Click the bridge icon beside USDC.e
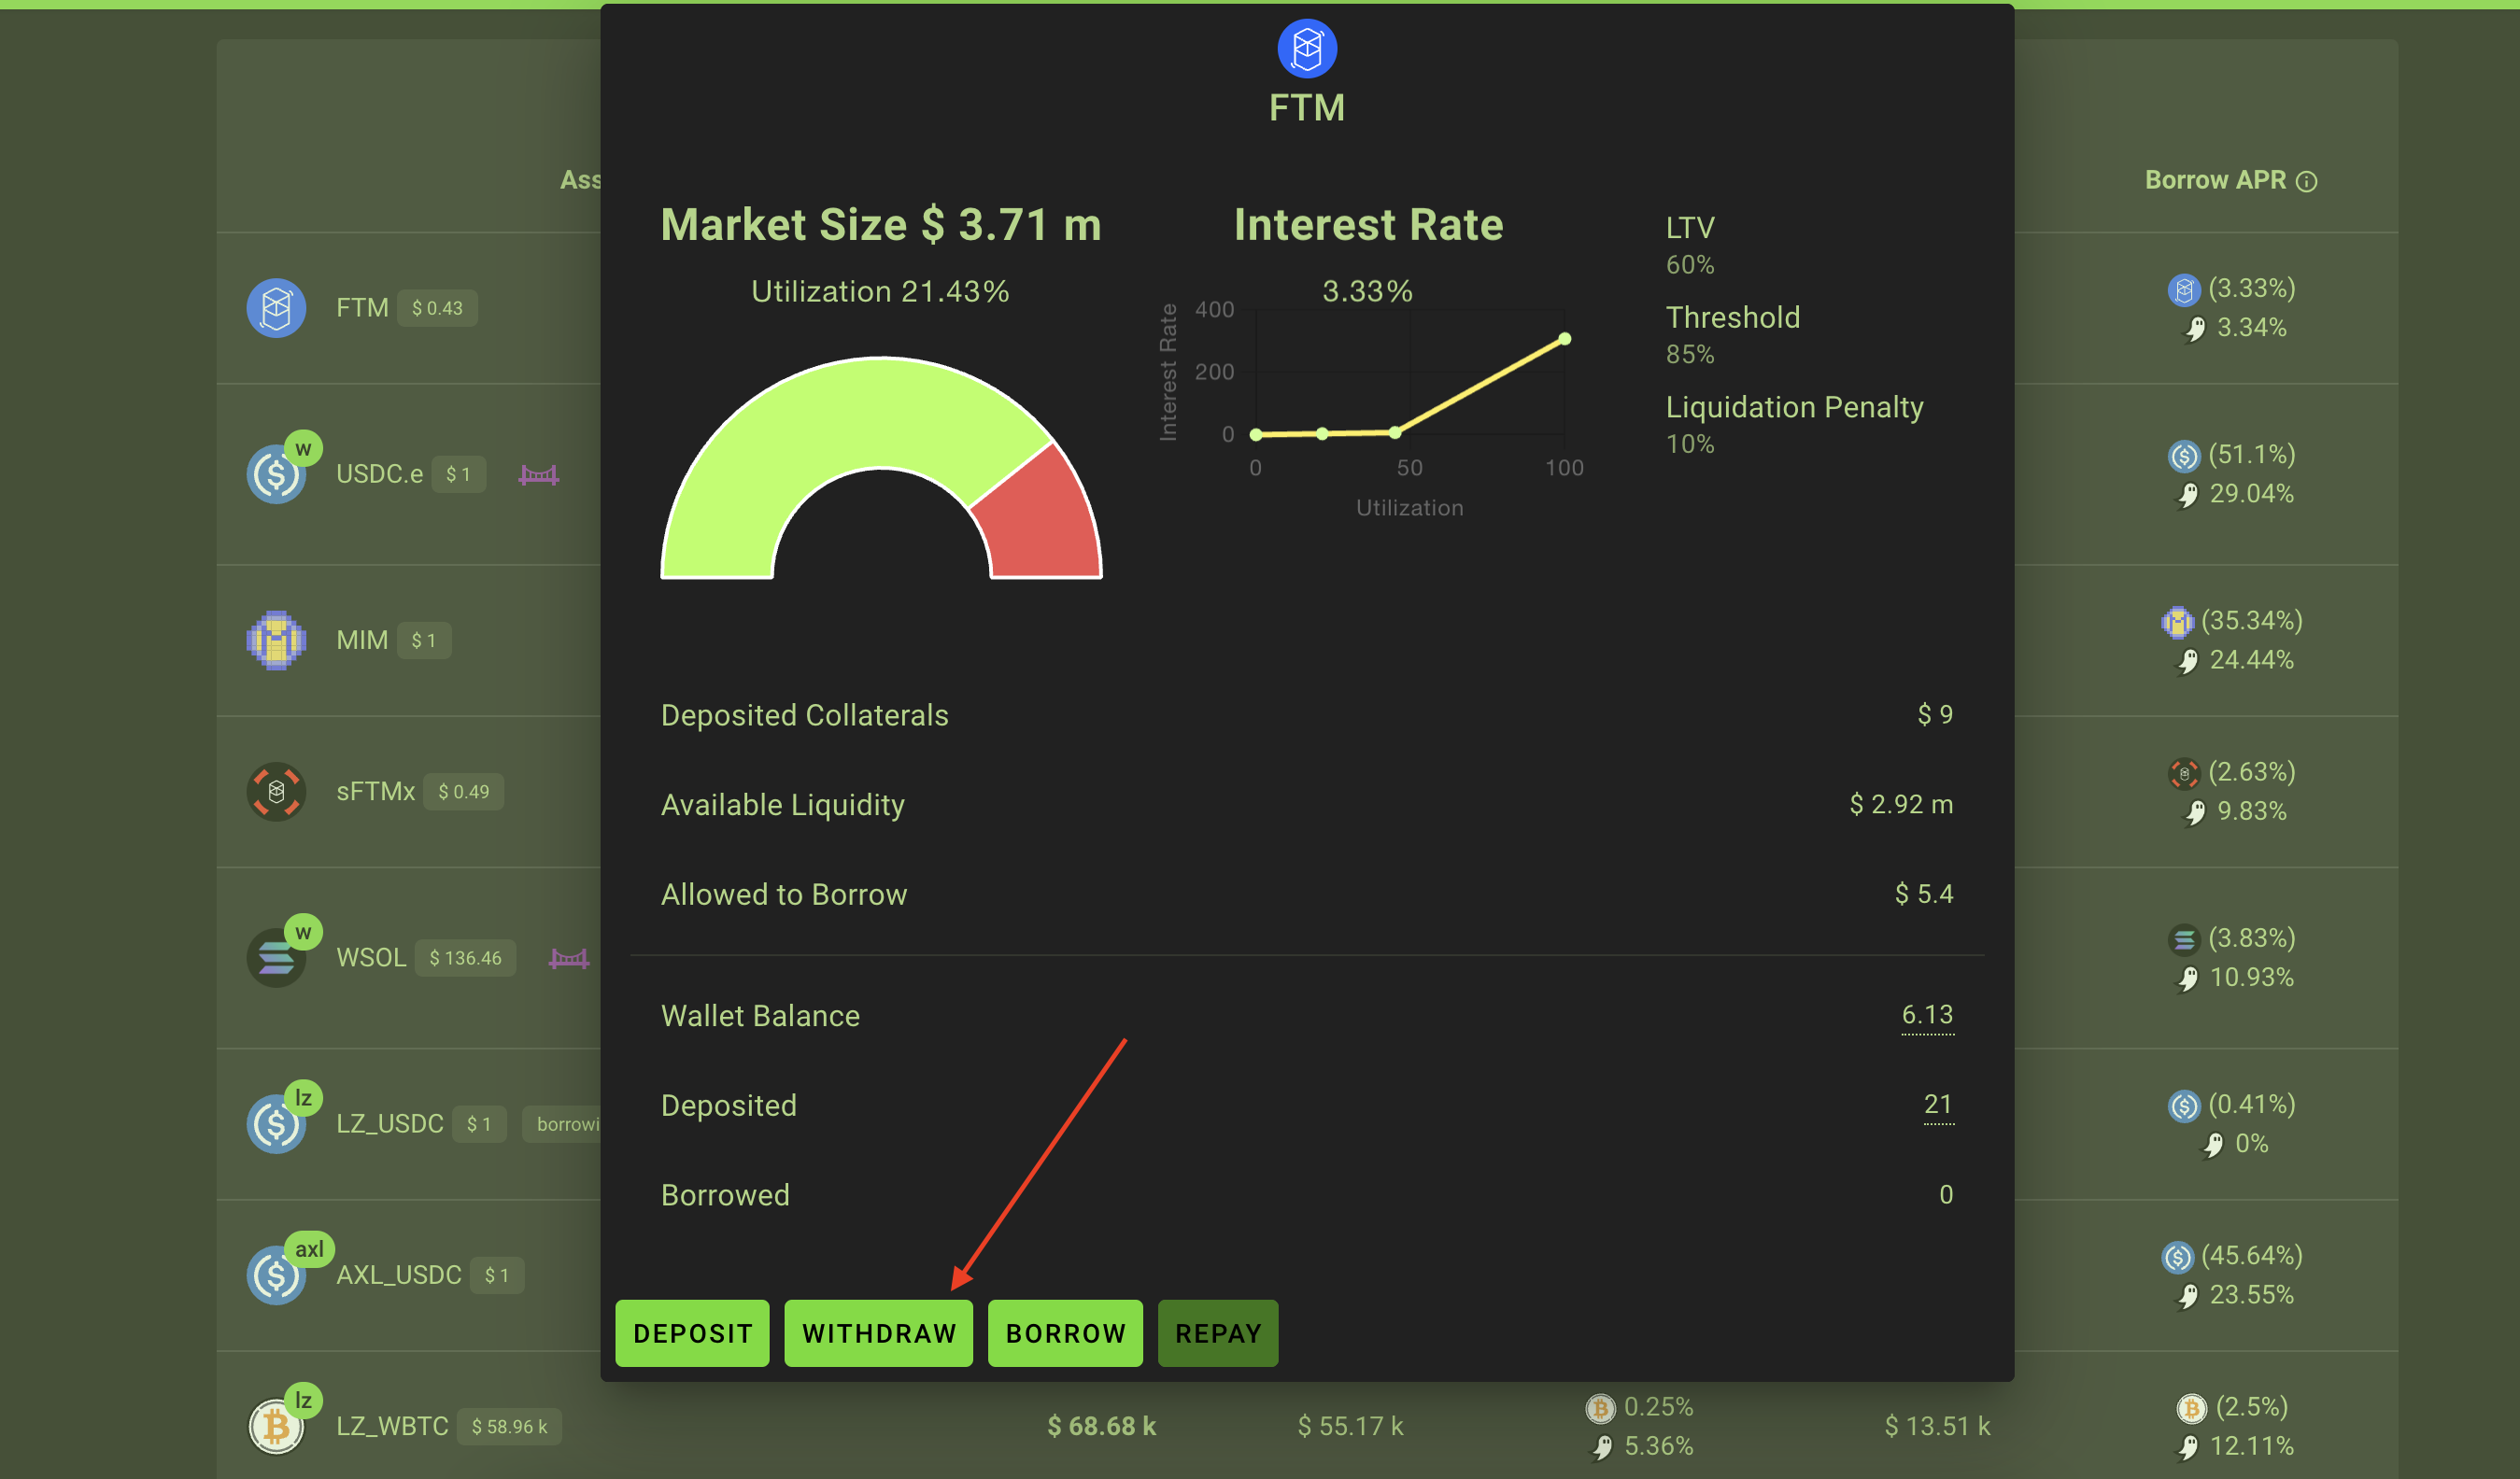 [538, 475]
